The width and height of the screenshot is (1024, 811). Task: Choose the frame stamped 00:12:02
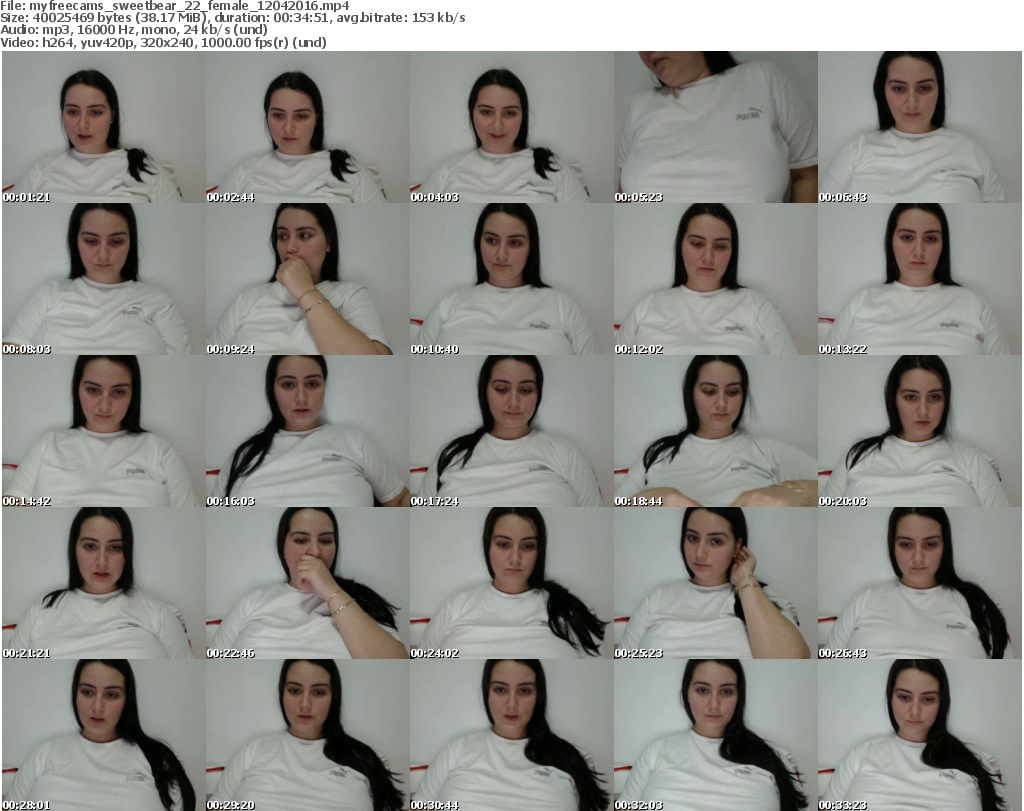click(716, 279)
